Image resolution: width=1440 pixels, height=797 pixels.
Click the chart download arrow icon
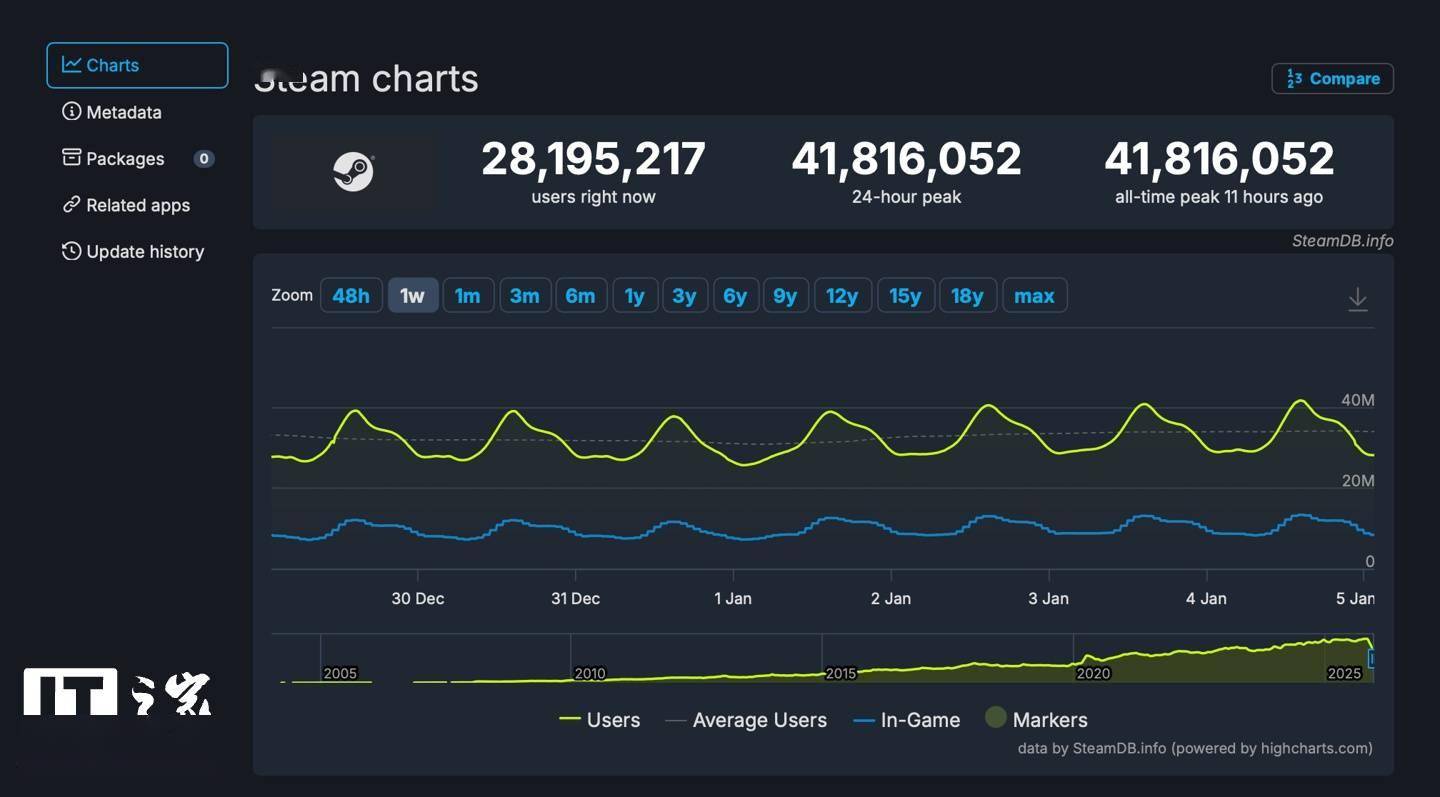(1357, 299)
